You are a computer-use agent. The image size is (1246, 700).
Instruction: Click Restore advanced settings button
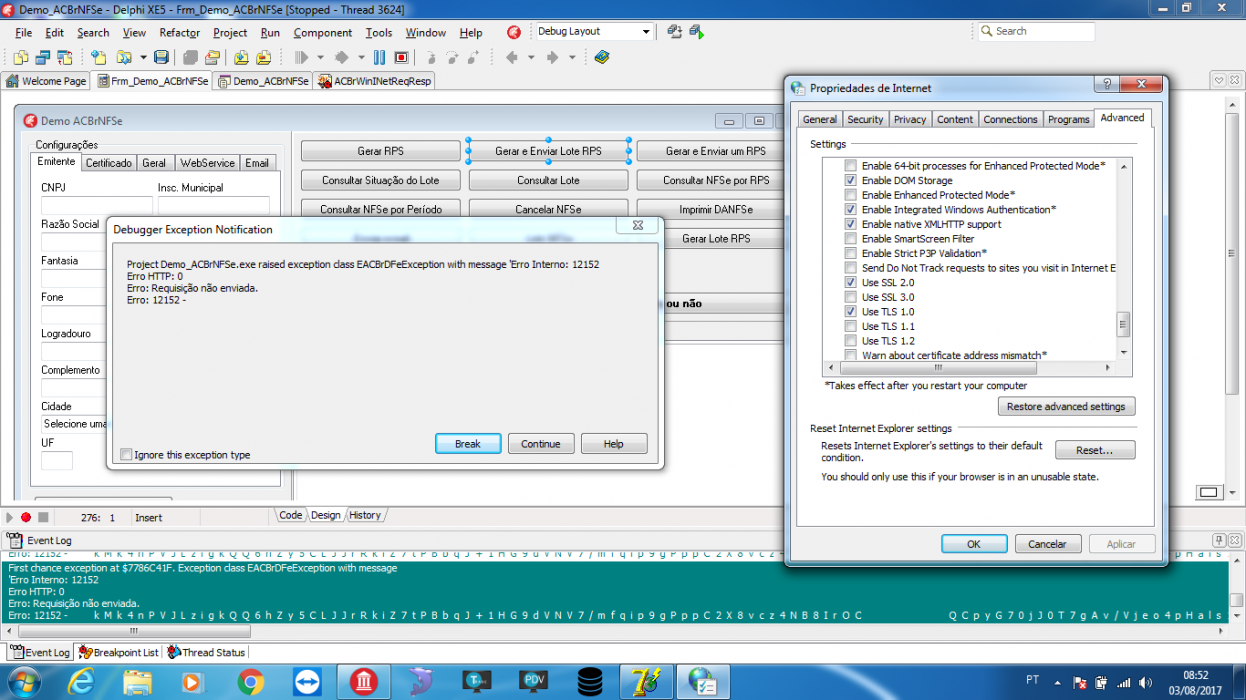pos(1066,407)
